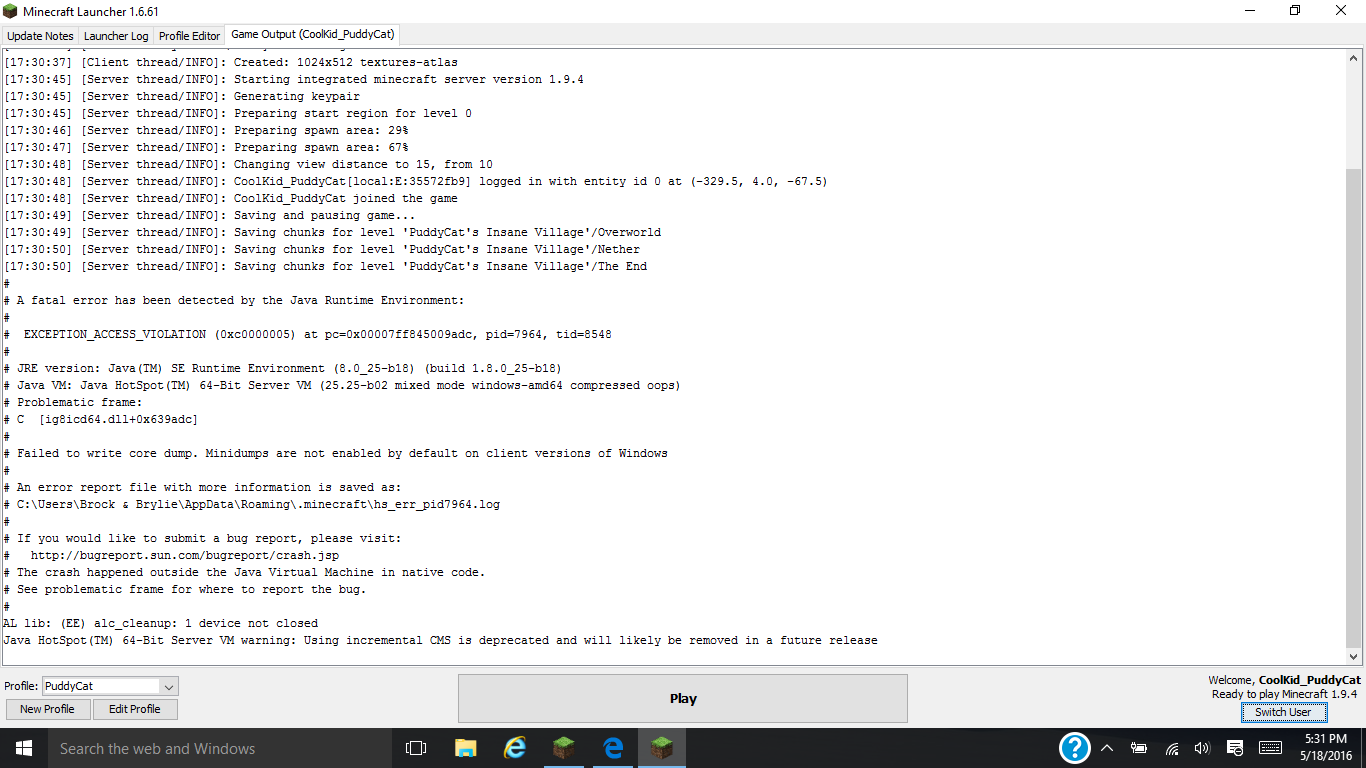Click the New Profile button
Image resolution: width=1366 pixels, height=768 pixels.
[x=47, y=709]
